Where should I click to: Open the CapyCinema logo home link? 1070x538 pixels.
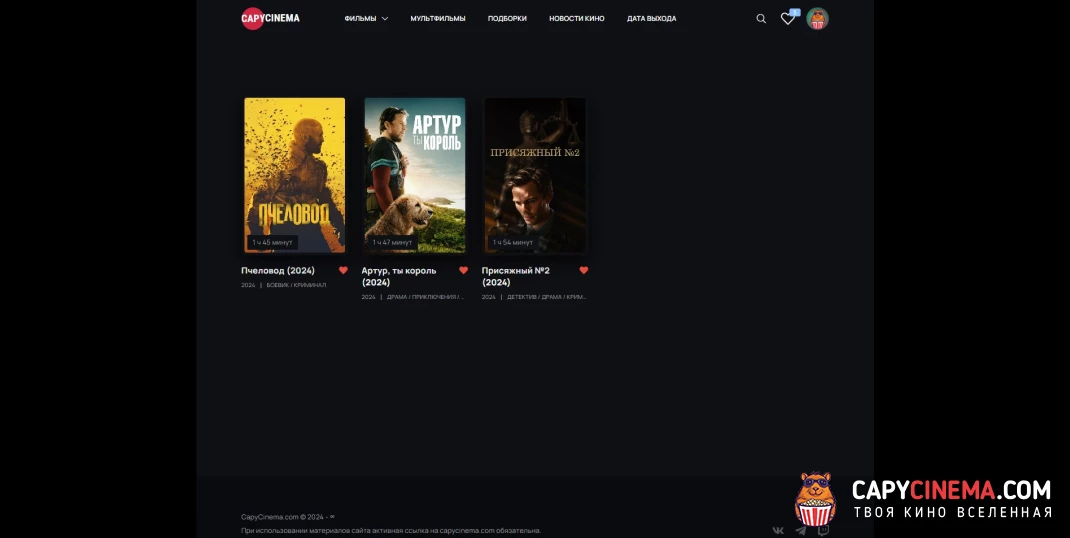pyautogui.click(x=270, y=18)
